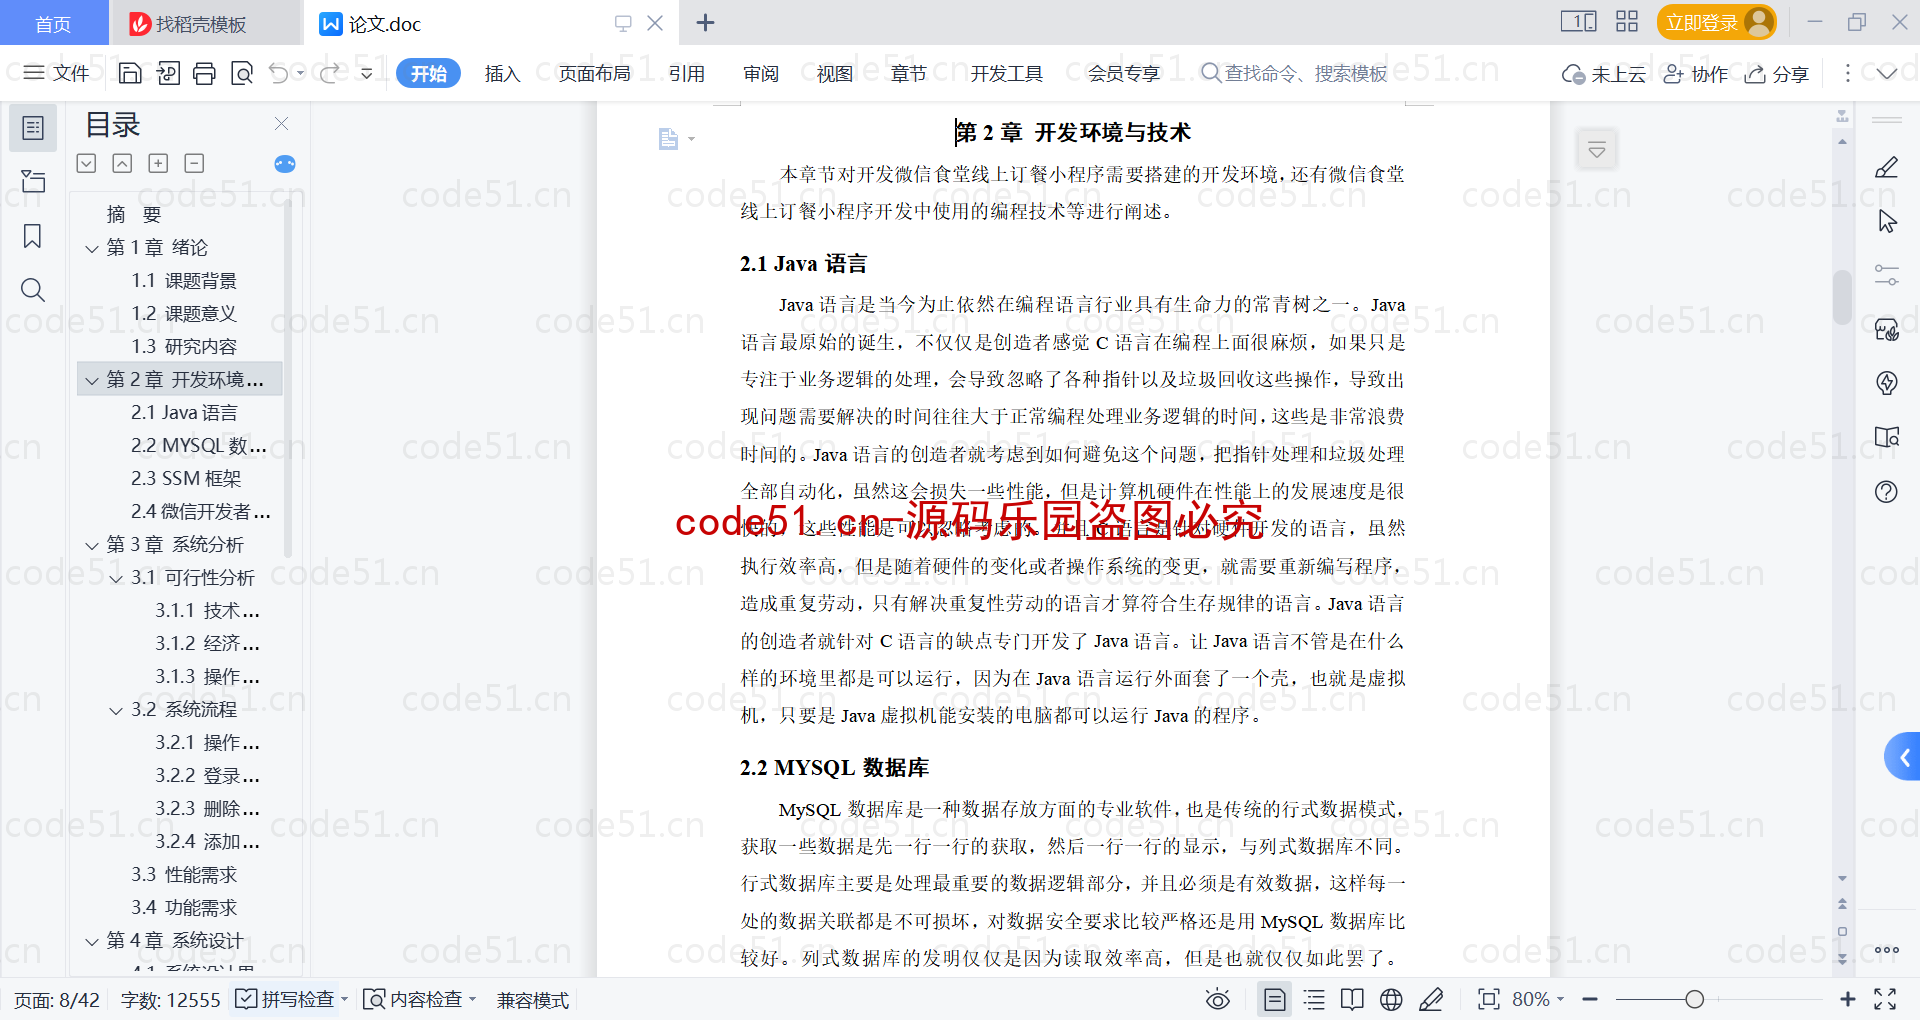
Task: Select the cursor tool in right sidebar
Action: coord(1886,221)
